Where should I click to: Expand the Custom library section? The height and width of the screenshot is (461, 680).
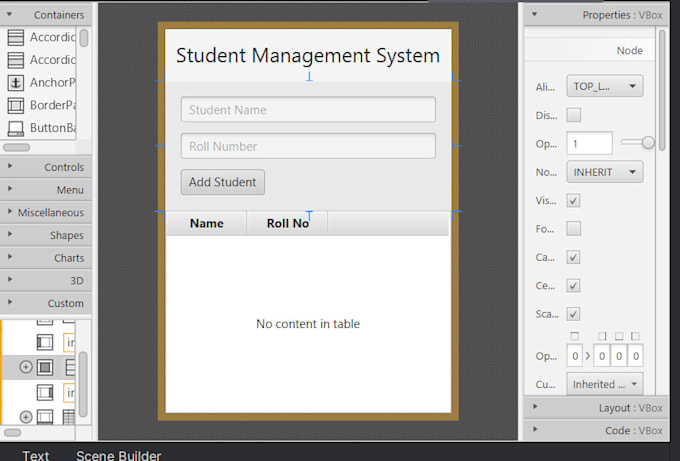point(10,302)
